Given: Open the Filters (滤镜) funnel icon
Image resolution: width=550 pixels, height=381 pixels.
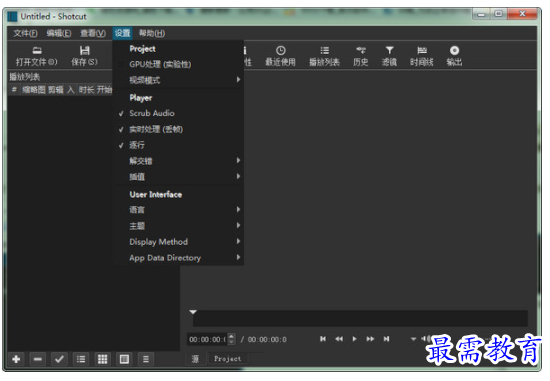Looking at the screenshot, I should (x=389, y=56).
